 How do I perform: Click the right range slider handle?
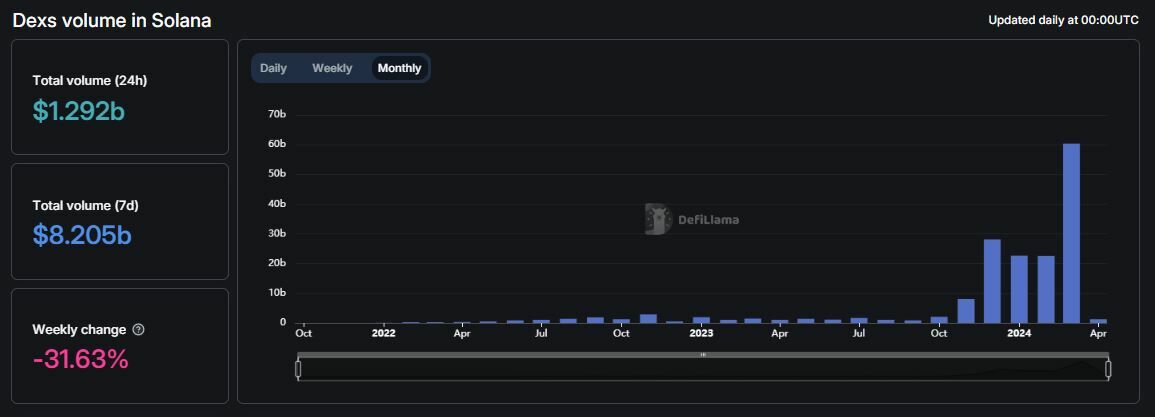click(1108, 369)
